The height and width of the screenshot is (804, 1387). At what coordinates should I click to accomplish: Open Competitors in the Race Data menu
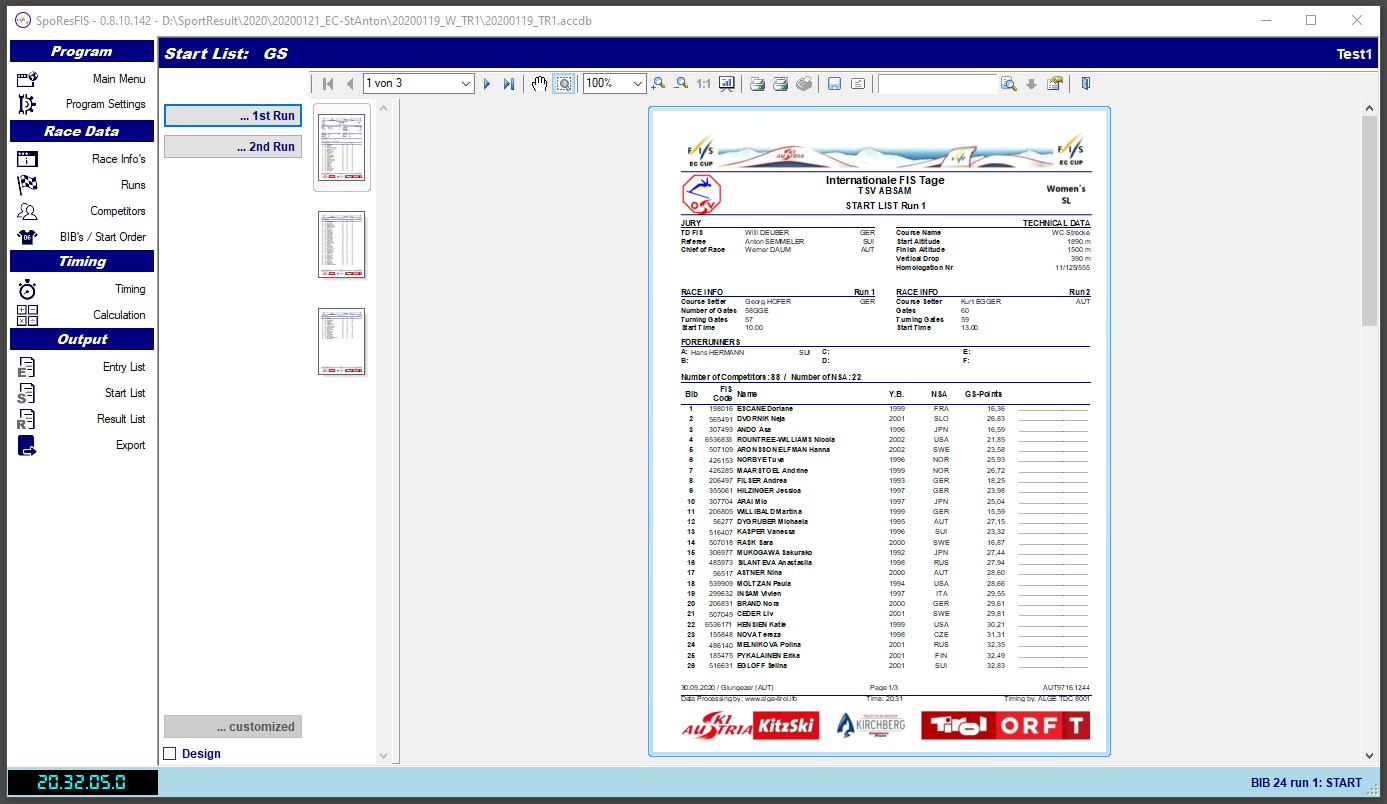117,211
